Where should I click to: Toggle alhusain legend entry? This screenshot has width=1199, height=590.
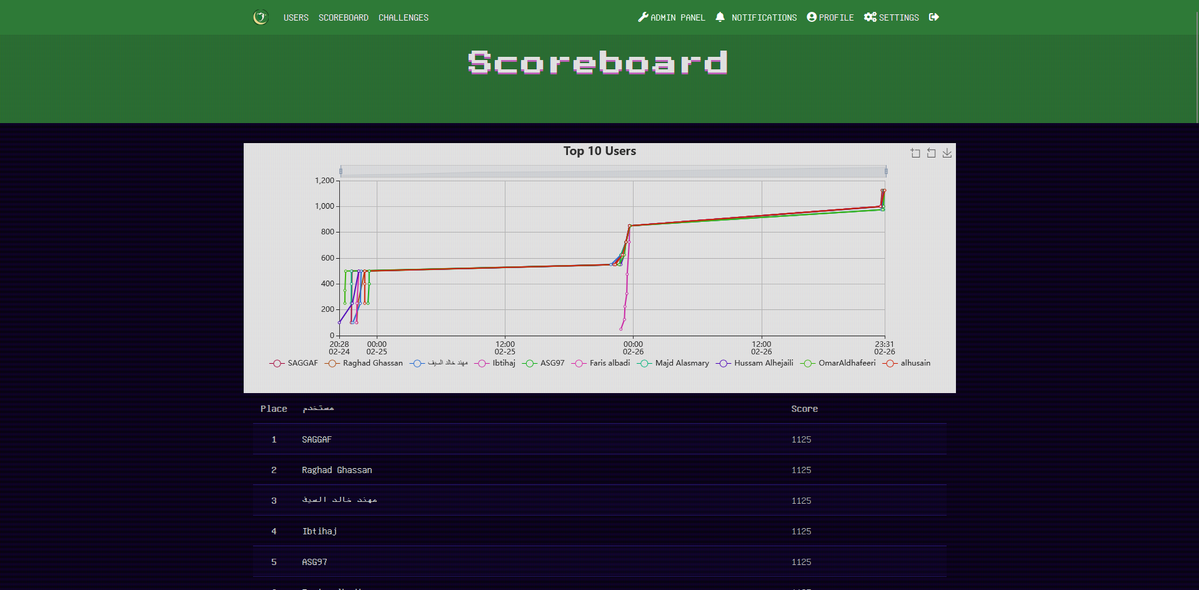[907, 363]
